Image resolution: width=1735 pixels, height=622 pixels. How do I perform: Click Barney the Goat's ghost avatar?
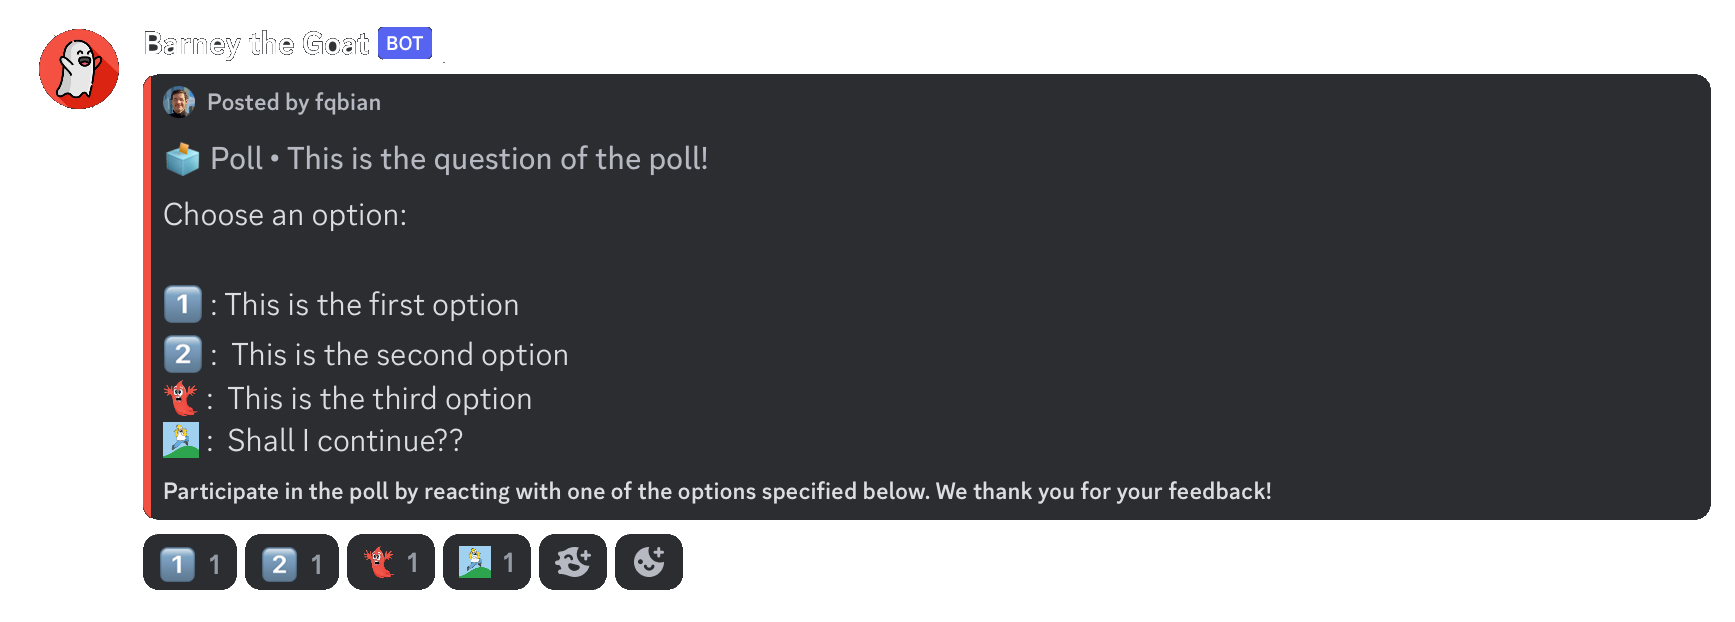79,69
